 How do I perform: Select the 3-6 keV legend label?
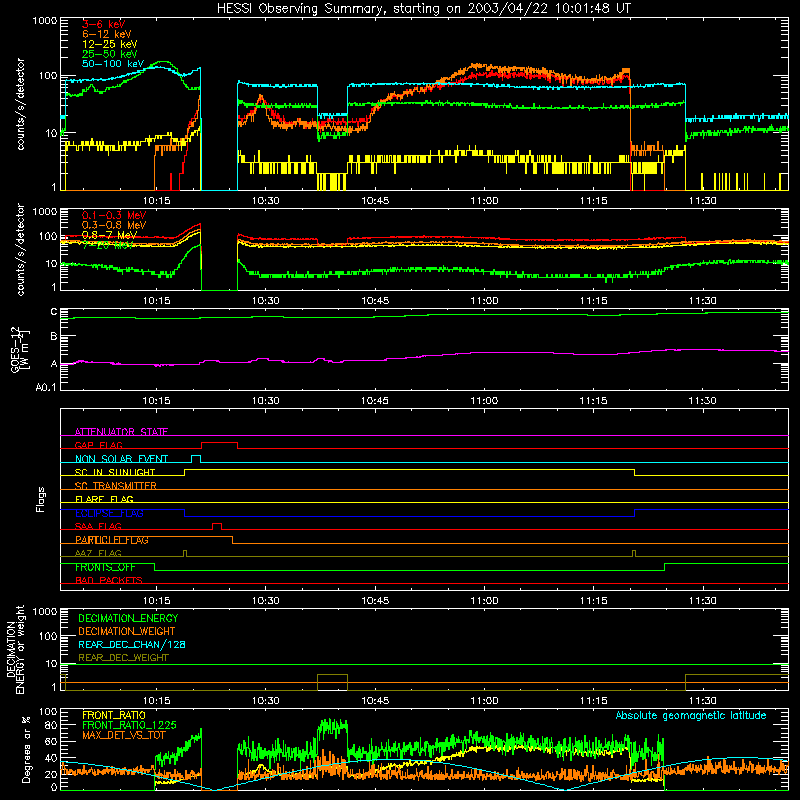103,24
